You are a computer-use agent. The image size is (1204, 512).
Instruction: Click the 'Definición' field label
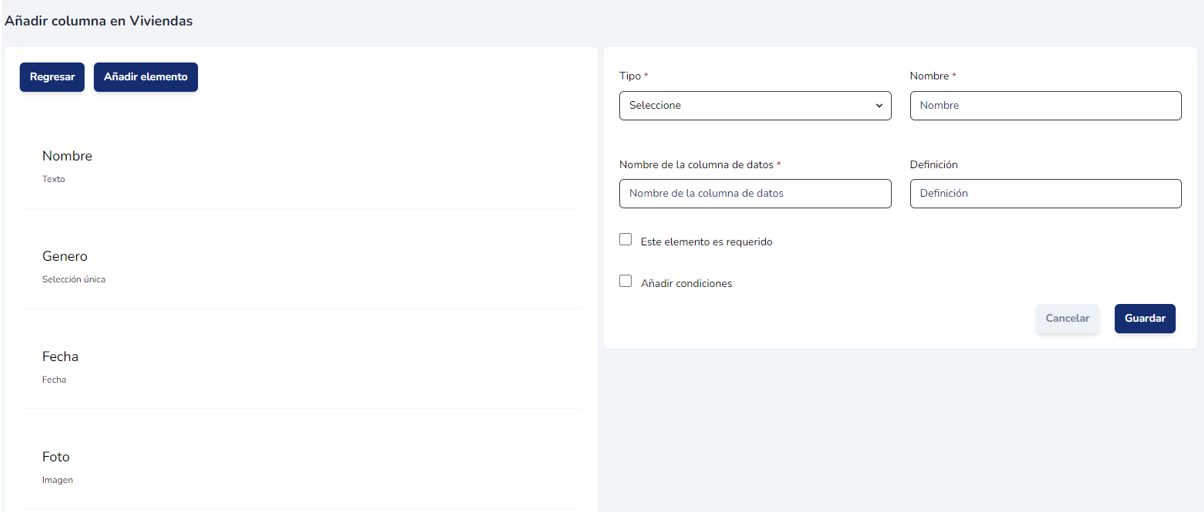(934, 165)
